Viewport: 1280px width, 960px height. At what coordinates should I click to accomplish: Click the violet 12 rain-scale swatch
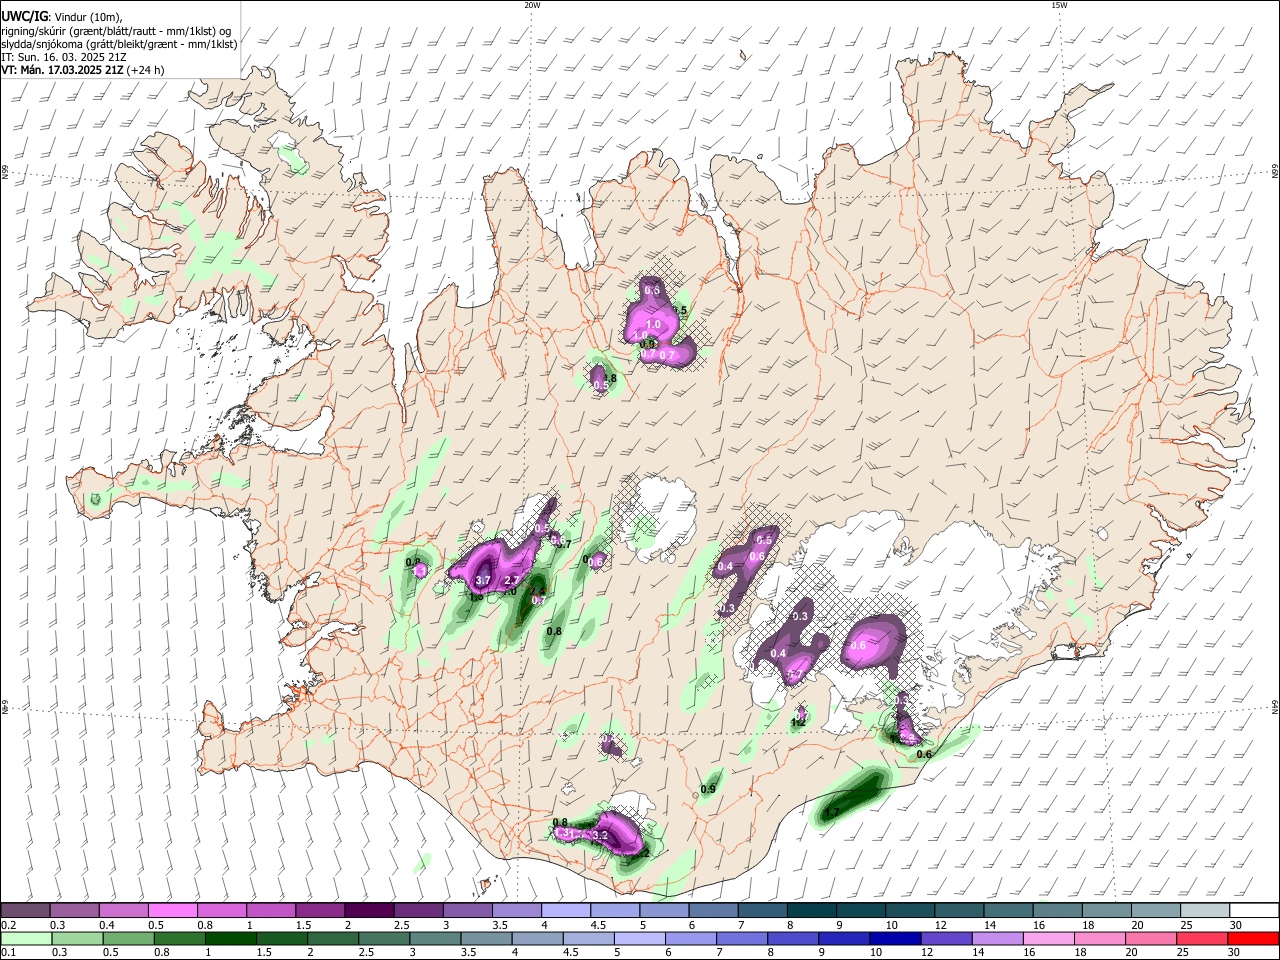click(x=945, y=938)
